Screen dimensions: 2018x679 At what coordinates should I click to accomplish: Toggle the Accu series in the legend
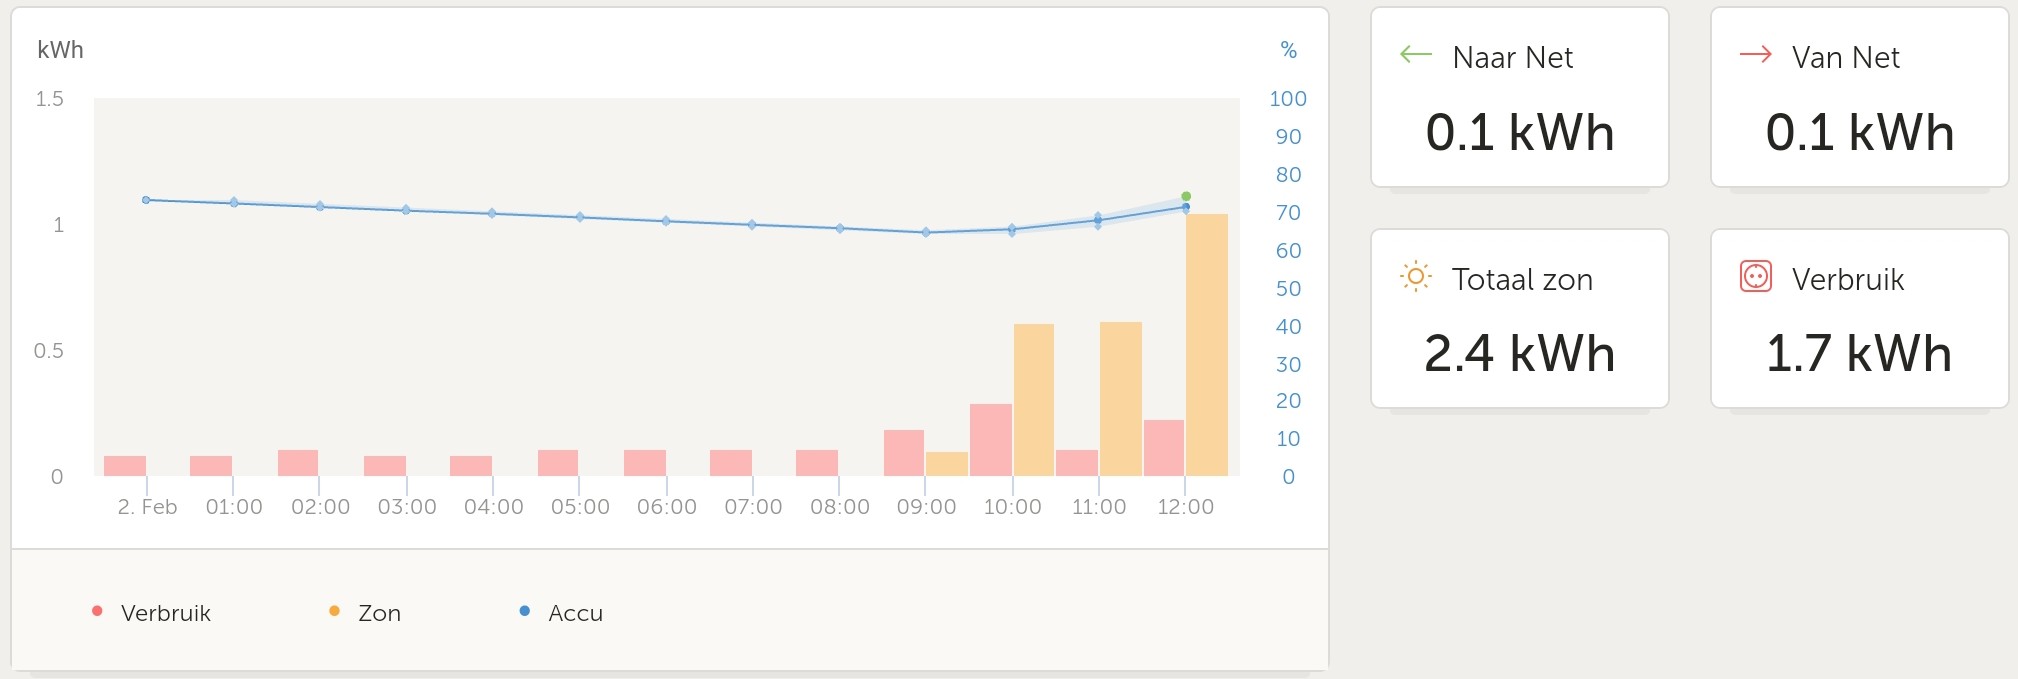(575, 613)
